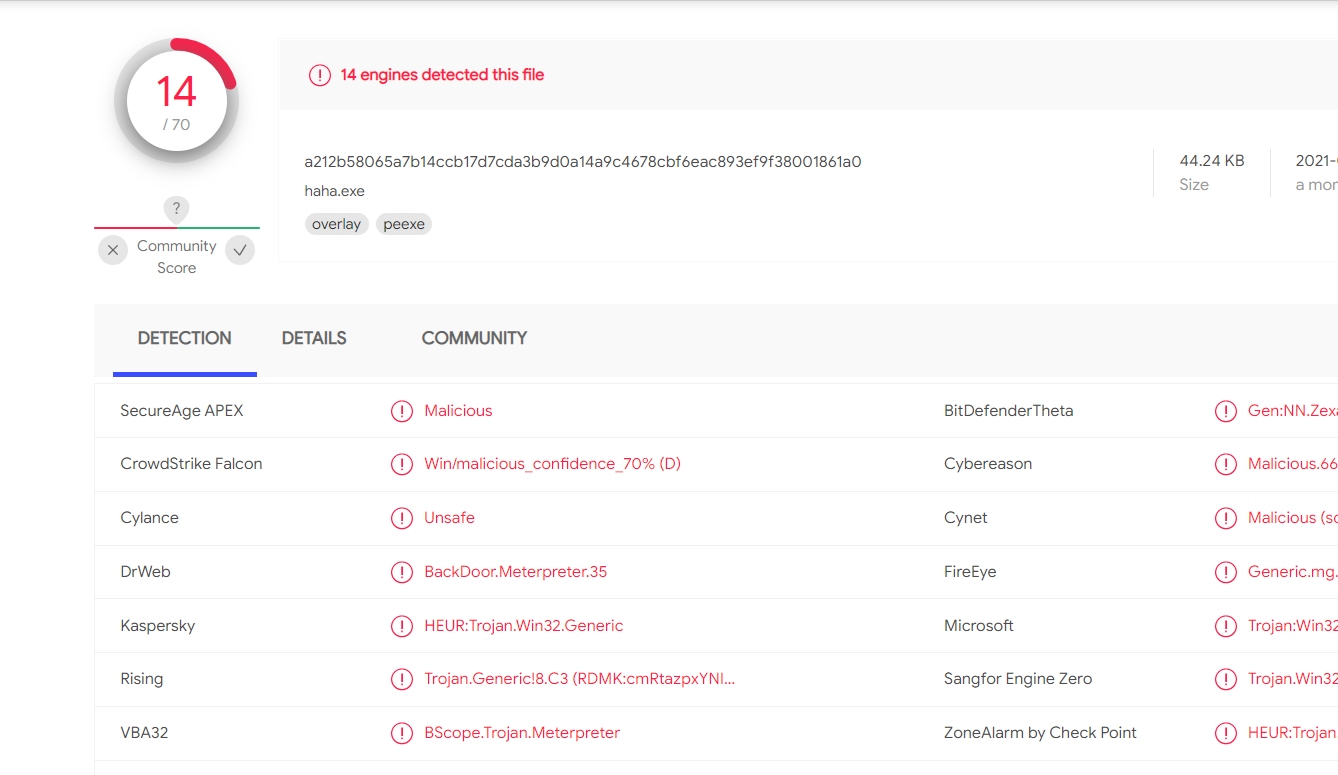Click warning icon in Kaspersky result row

coord(402,626)
